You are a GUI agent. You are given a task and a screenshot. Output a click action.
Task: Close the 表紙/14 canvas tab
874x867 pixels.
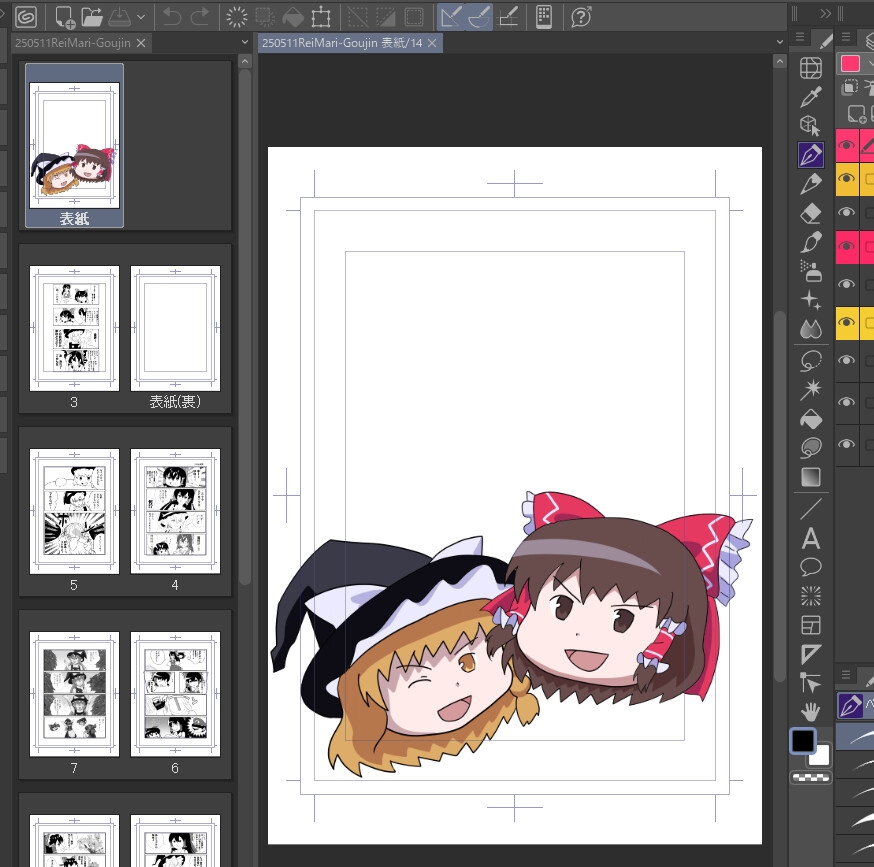(x=432, y=43)
